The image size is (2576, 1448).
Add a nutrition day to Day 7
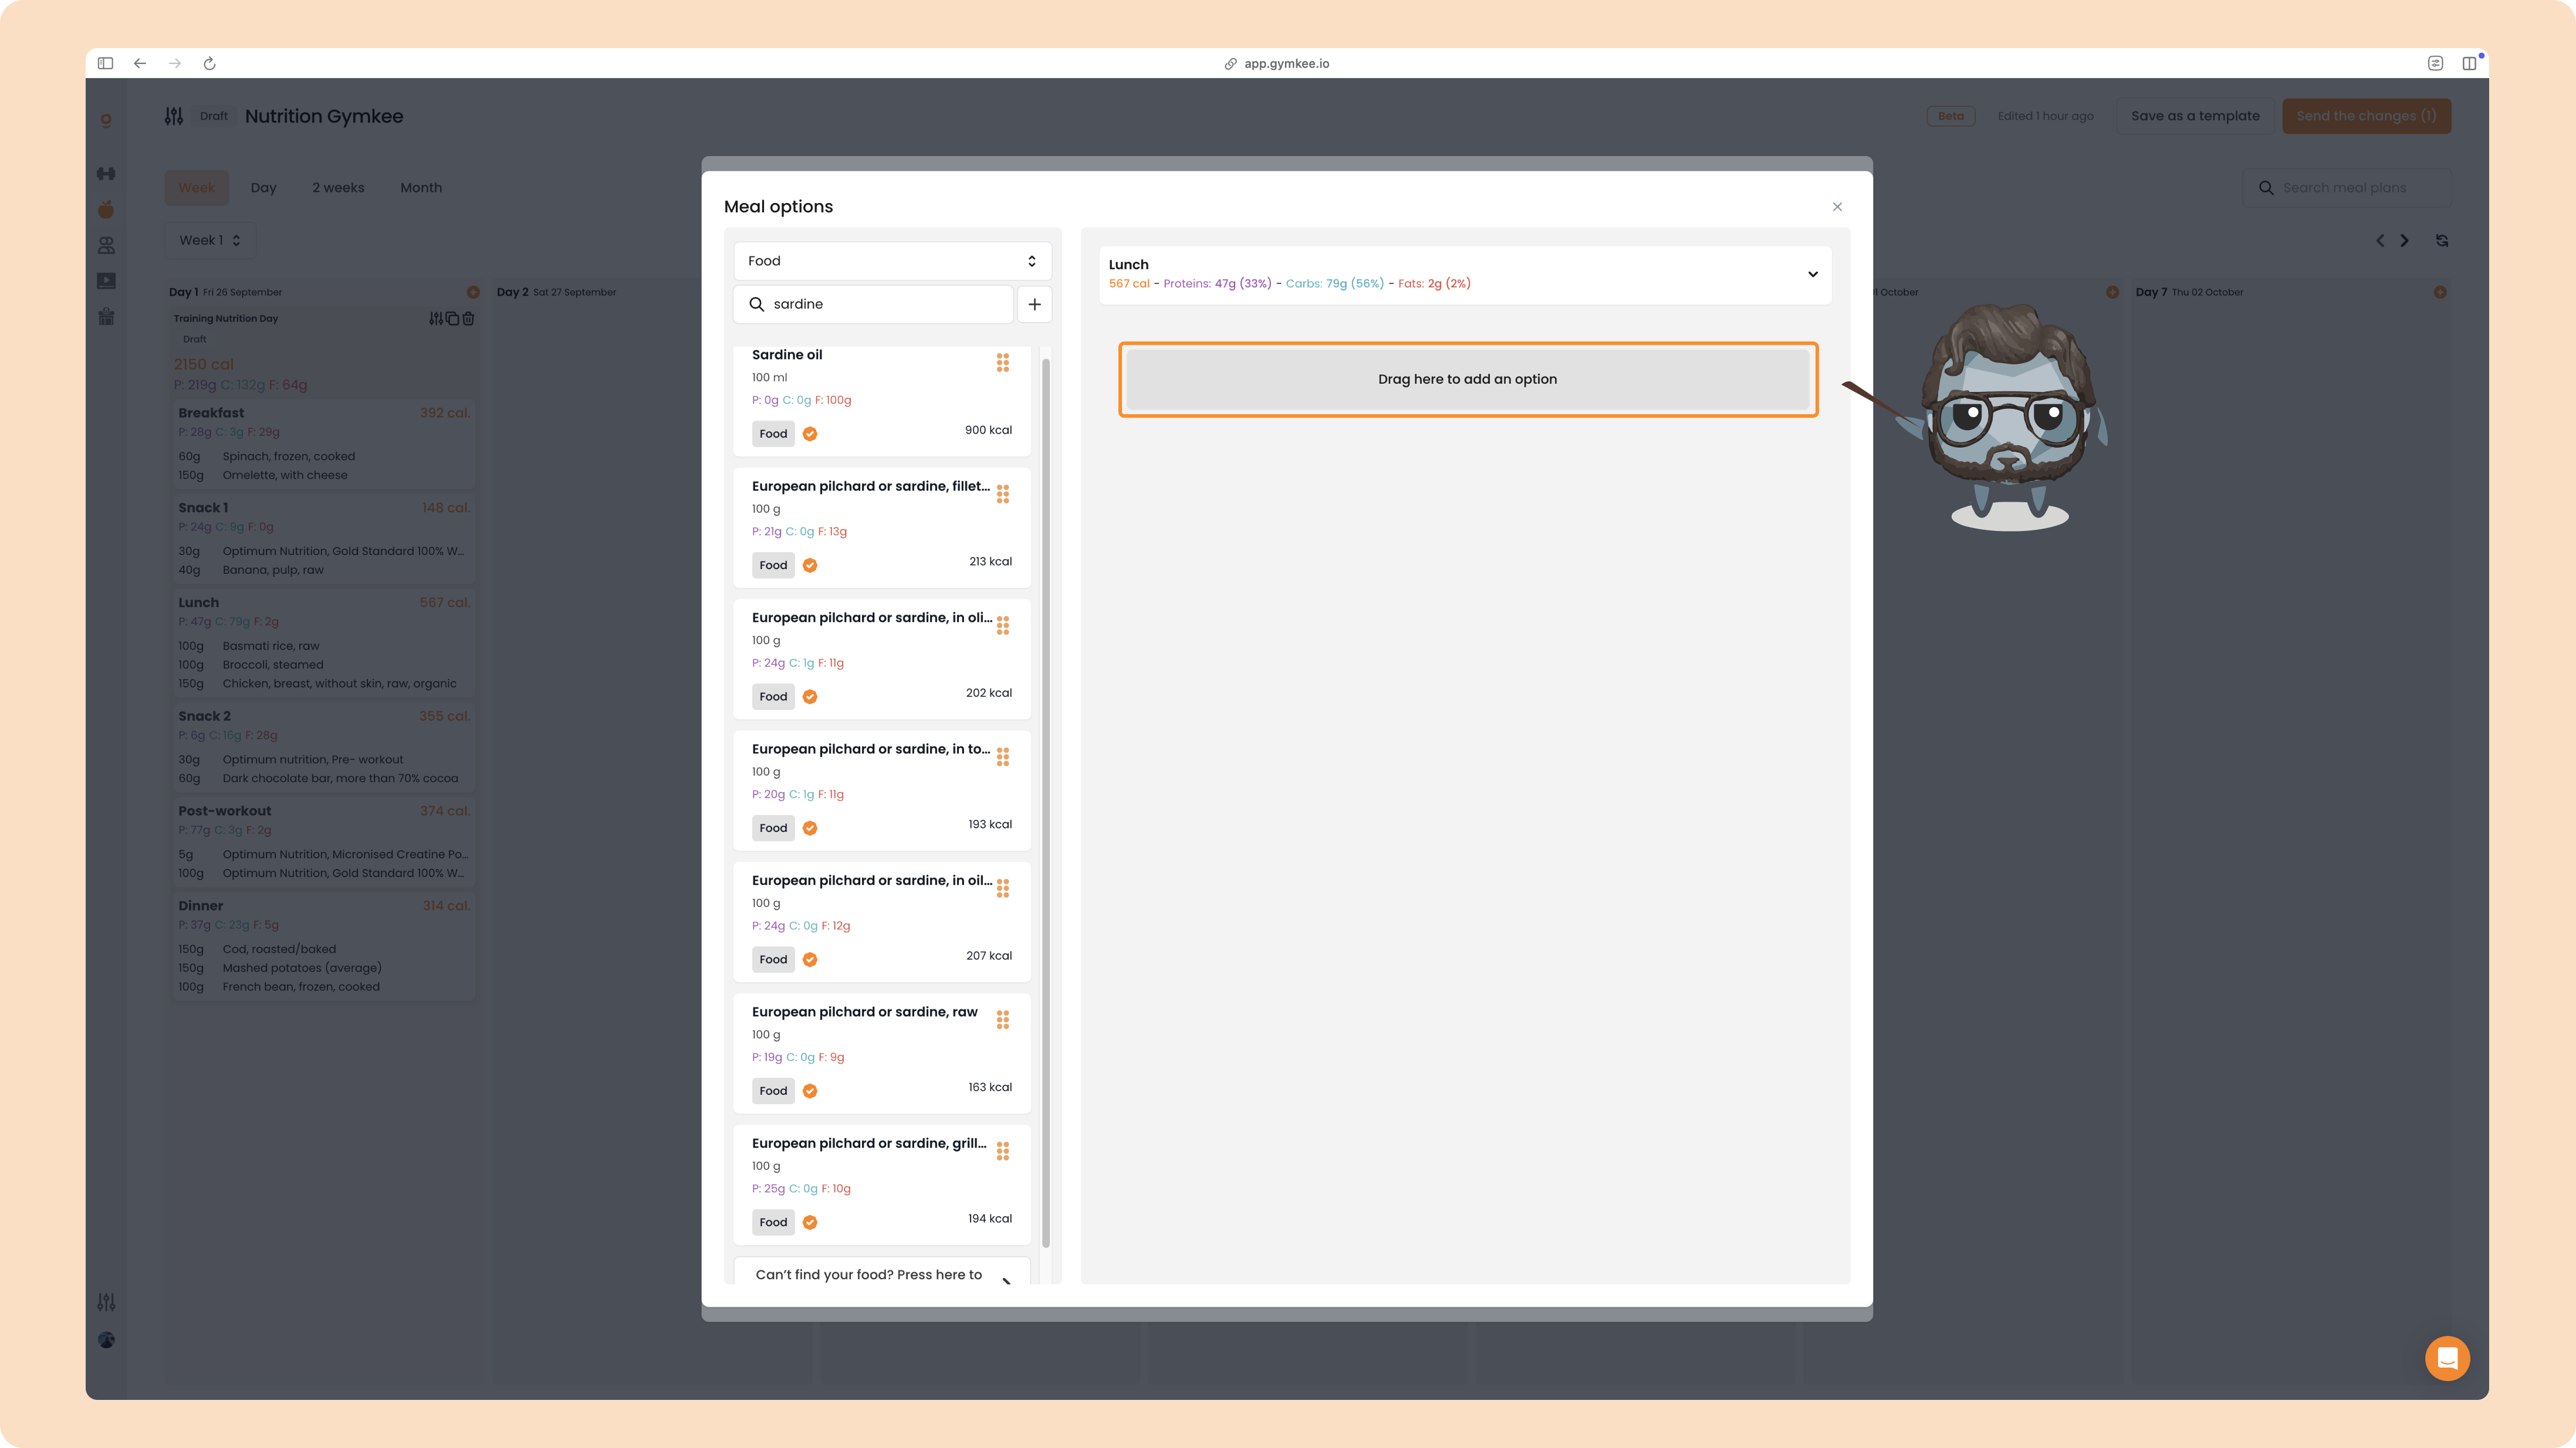click(x=2440, y=292)
